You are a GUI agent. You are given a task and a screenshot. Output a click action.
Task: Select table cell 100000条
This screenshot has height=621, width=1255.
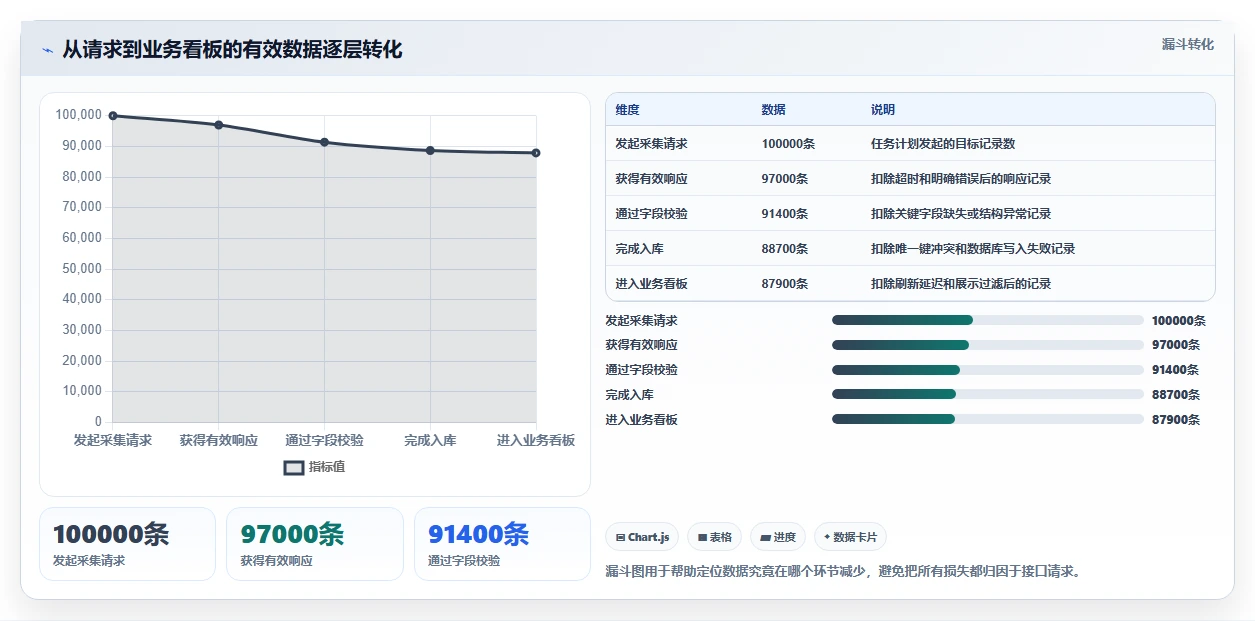click(x=788, y=144)
